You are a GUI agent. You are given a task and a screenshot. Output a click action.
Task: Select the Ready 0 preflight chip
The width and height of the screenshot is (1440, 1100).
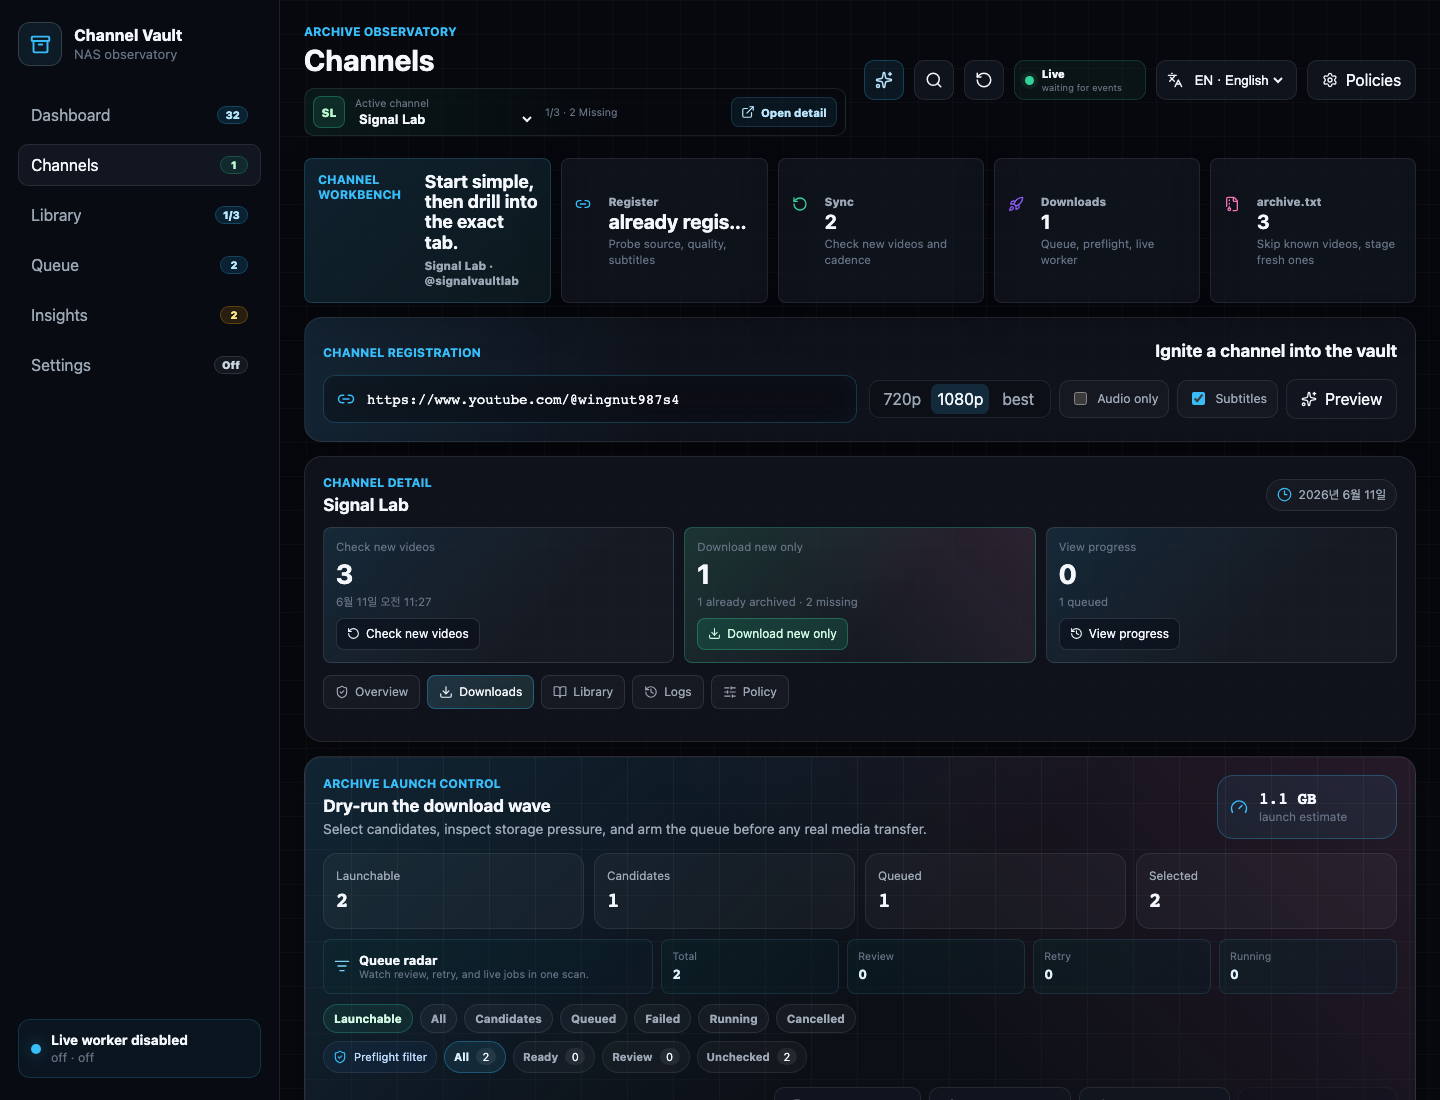pos(553,1057)
